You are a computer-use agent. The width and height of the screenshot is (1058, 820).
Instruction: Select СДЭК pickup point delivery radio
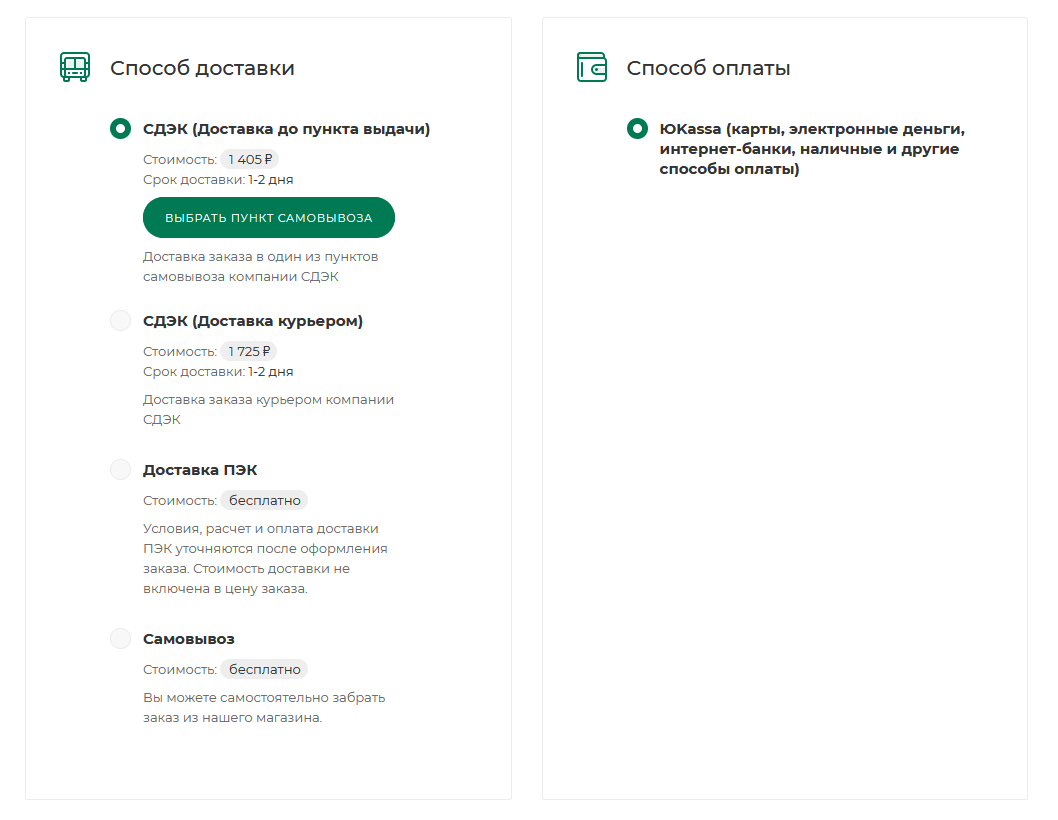tap(120, 129)
